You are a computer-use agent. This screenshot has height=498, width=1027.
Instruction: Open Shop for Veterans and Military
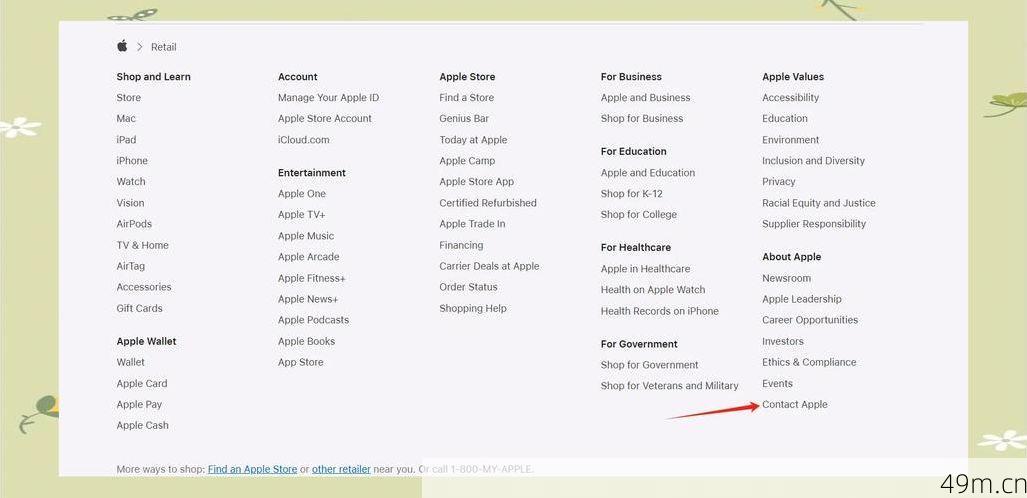669,386
